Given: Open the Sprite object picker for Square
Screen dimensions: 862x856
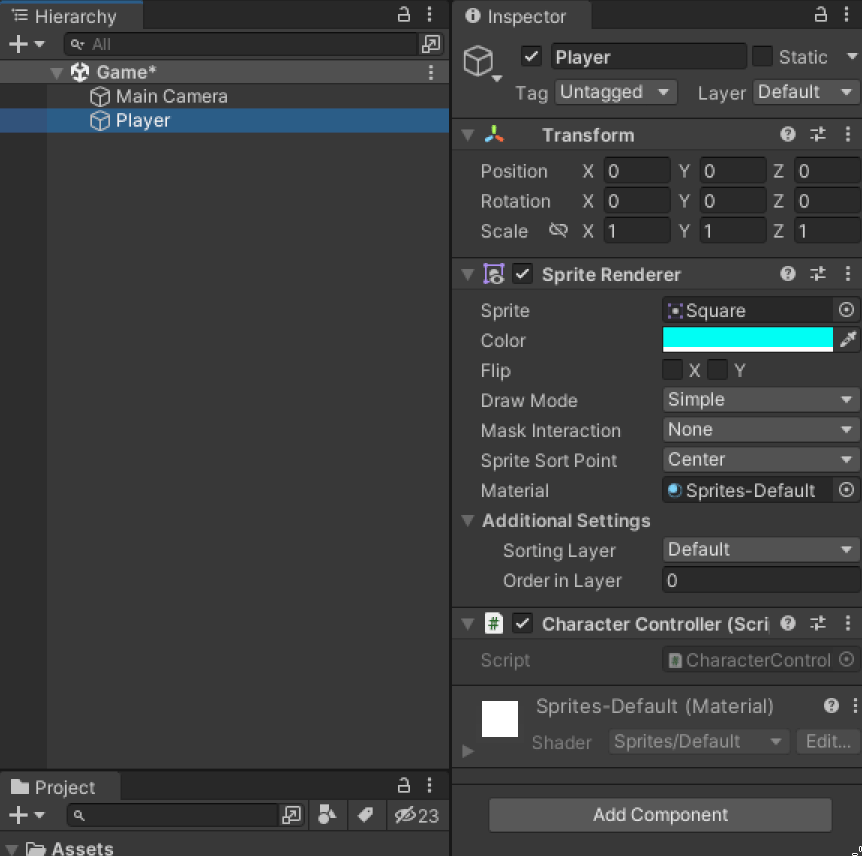Looking at the screenshot, I should (x=846, y=310).
